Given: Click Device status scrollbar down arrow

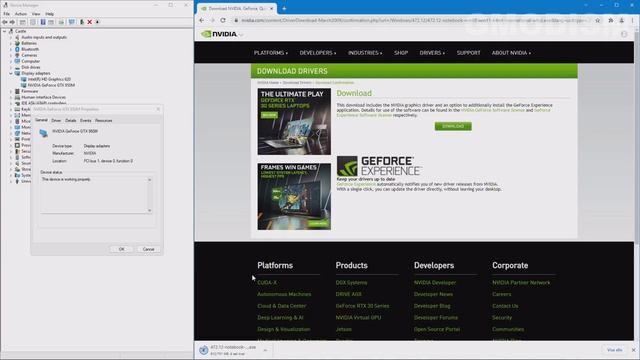Looking at the screenshot, I should coord(149,211).
